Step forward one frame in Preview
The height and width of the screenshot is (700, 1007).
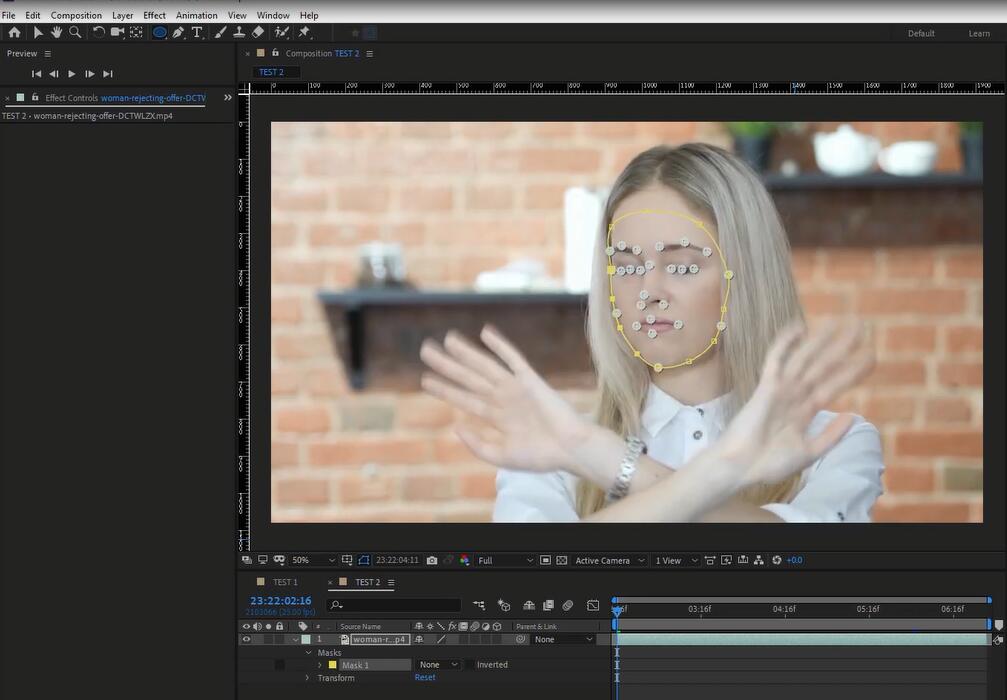[x=90, y=74]
